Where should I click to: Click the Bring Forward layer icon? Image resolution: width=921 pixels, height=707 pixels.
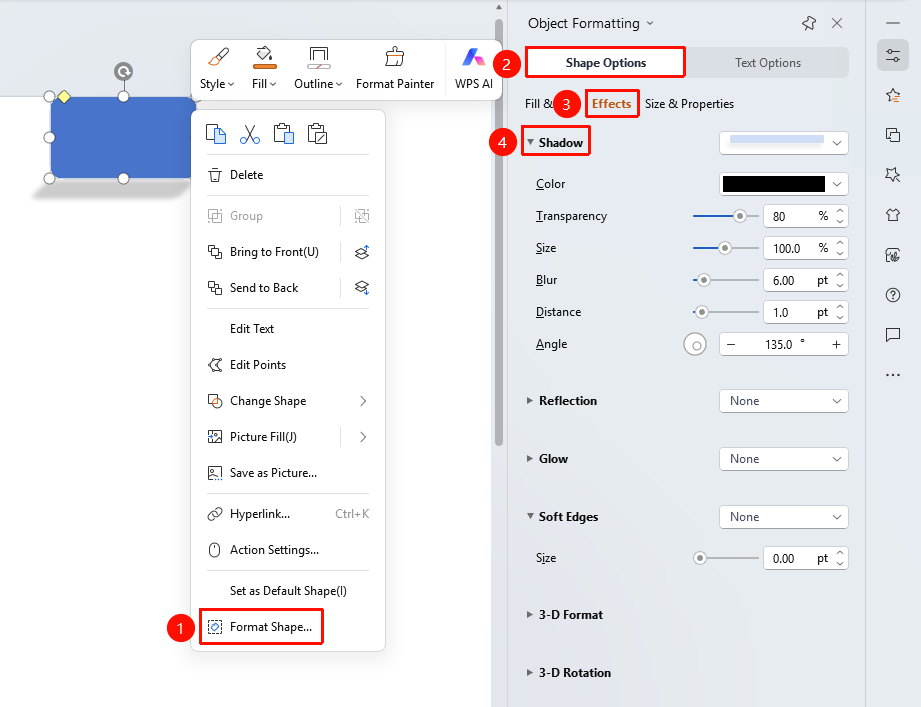pos(362,252)
